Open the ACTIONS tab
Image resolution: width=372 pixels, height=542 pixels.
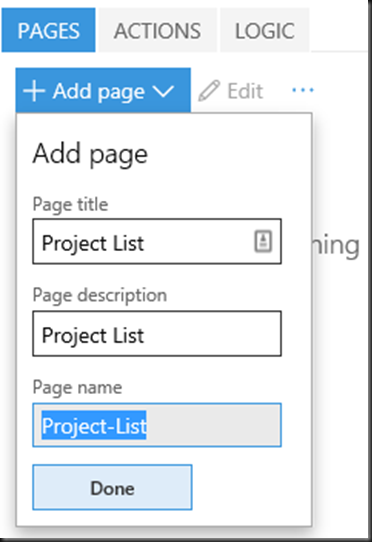pyautogui.click(x=158, y=30)
